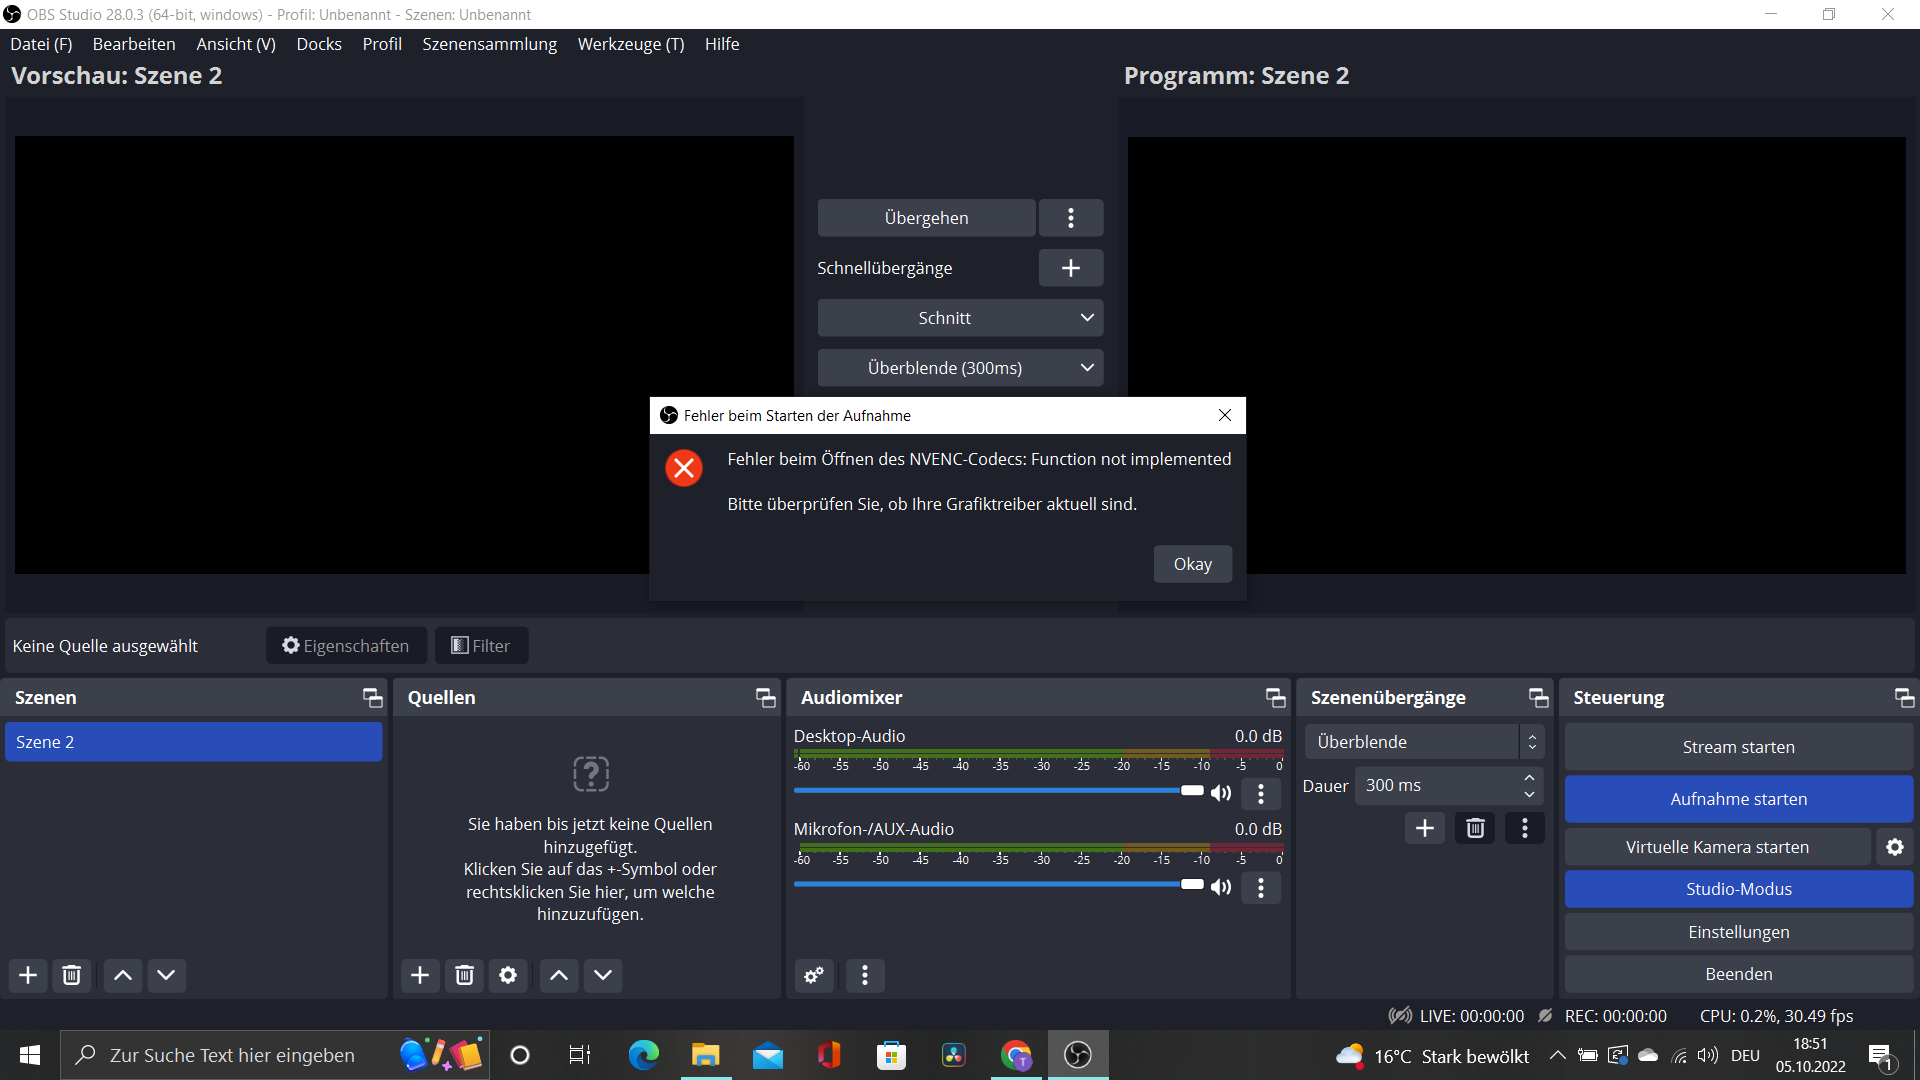Click the taskbar search box
The width and height of the screenshot is (1920, 1080).
click(x=275, y=1055)
